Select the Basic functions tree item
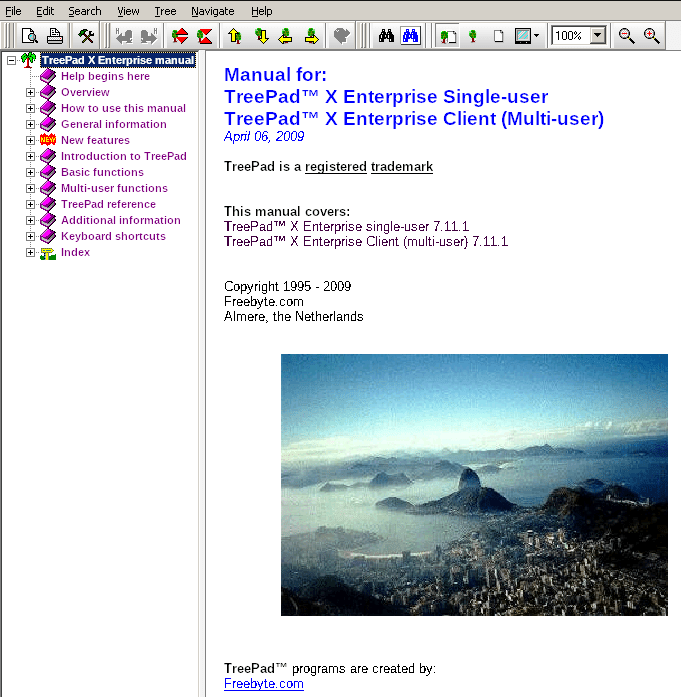Screen dimensions: 681x697 pyautogui.click(x=102, y=172)
